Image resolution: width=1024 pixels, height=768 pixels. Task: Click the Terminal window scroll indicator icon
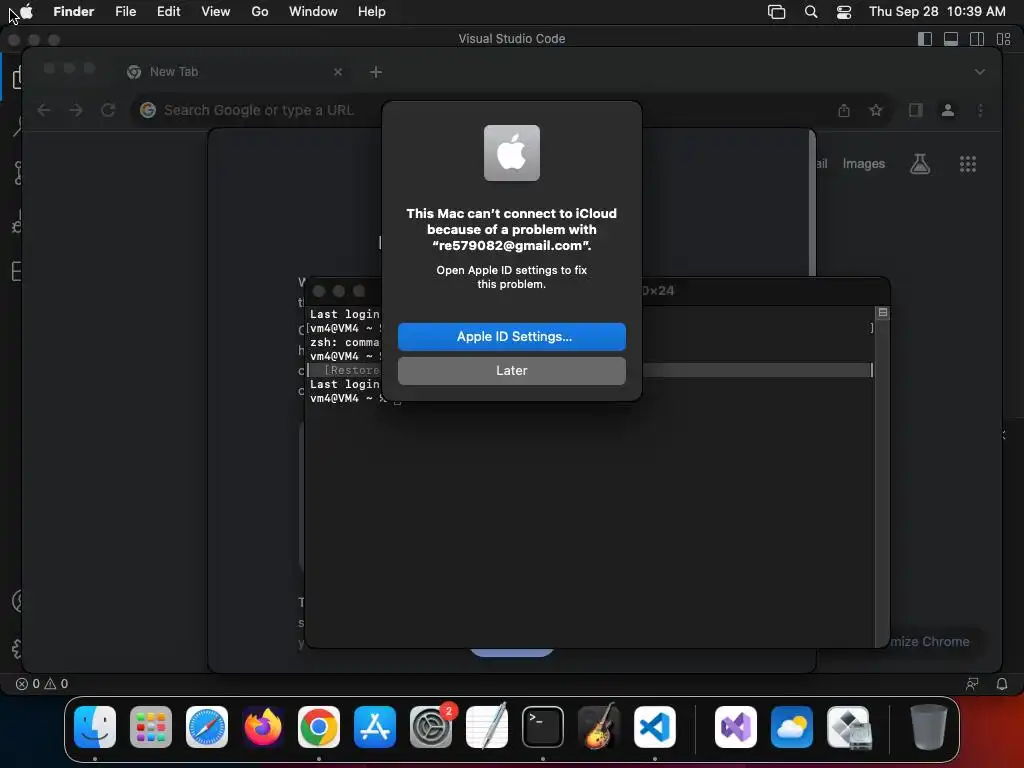(x=882, y=313)
